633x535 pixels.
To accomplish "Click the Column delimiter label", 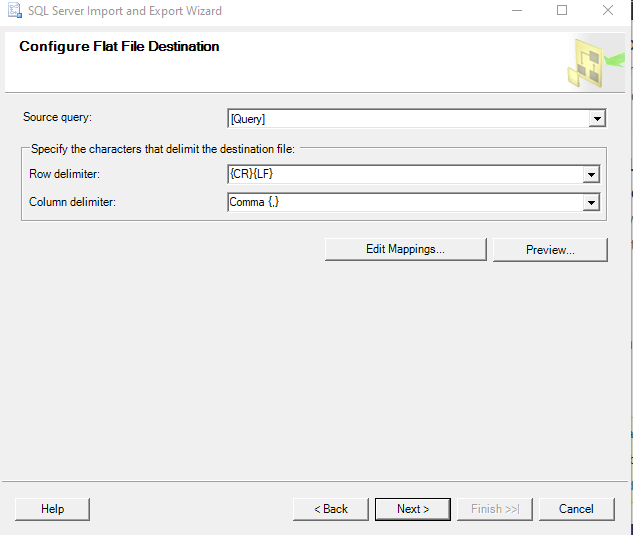I will (x=72, y=202).
